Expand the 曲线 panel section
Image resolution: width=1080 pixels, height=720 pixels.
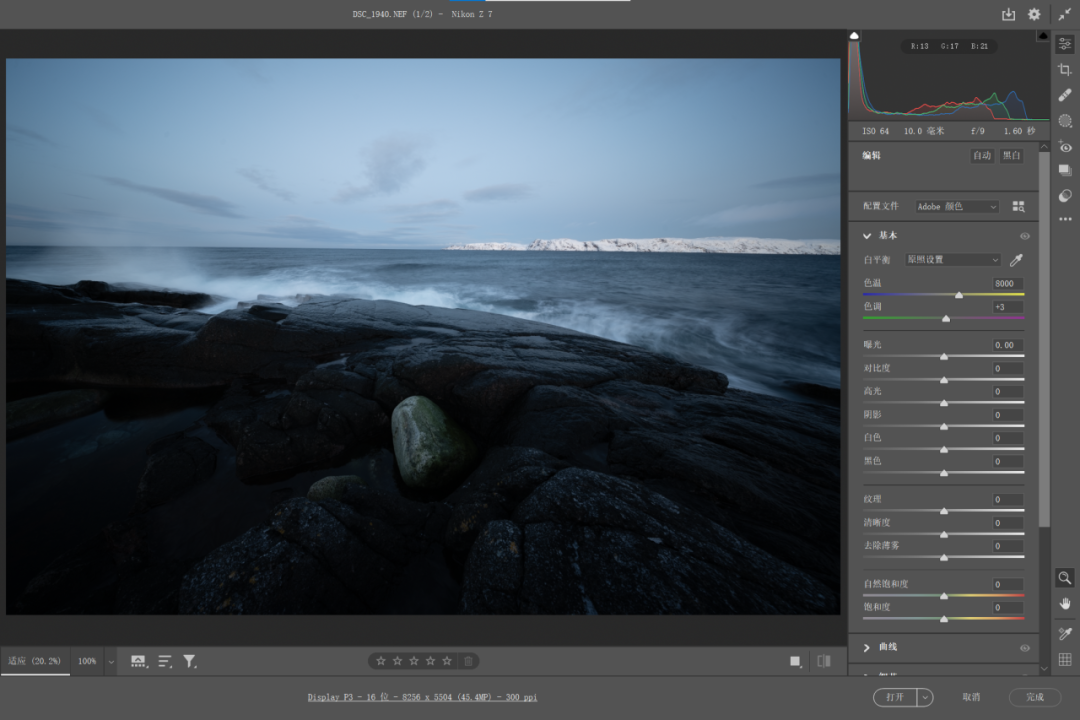point(867,648)
